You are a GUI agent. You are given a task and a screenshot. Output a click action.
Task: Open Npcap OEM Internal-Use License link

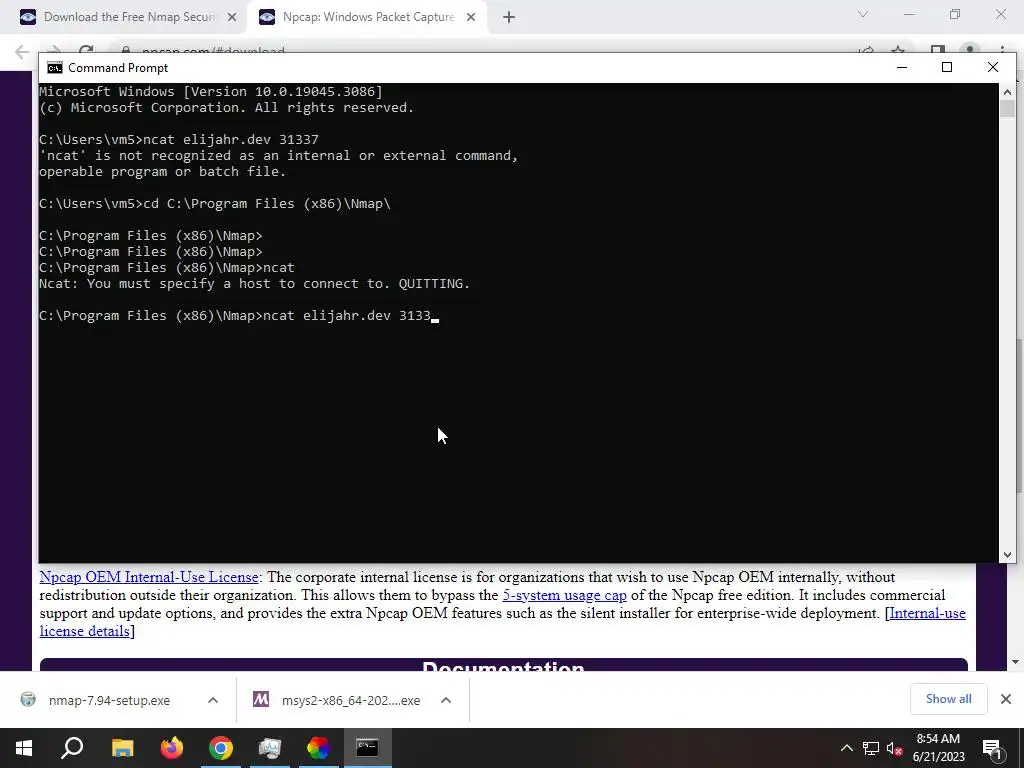coord(149,577)
